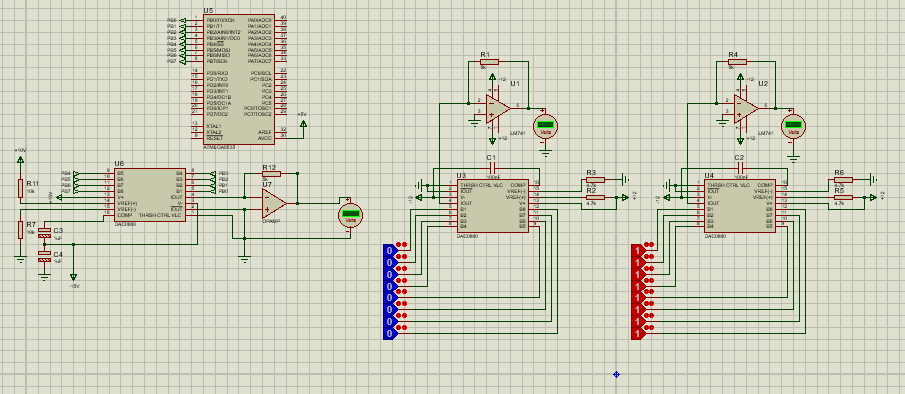
Task: Toggle red logic state wired to U4 B8
Action: tap(638, 333)
